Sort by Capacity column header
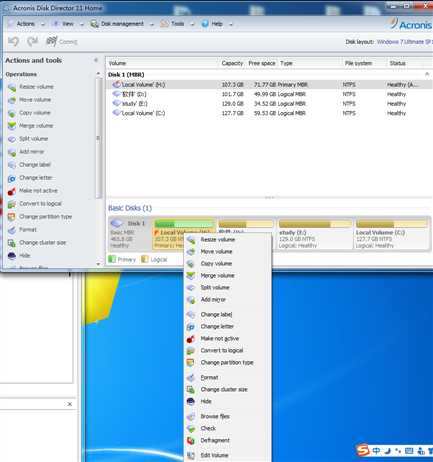Screen dimensions: 433x462 232,63
